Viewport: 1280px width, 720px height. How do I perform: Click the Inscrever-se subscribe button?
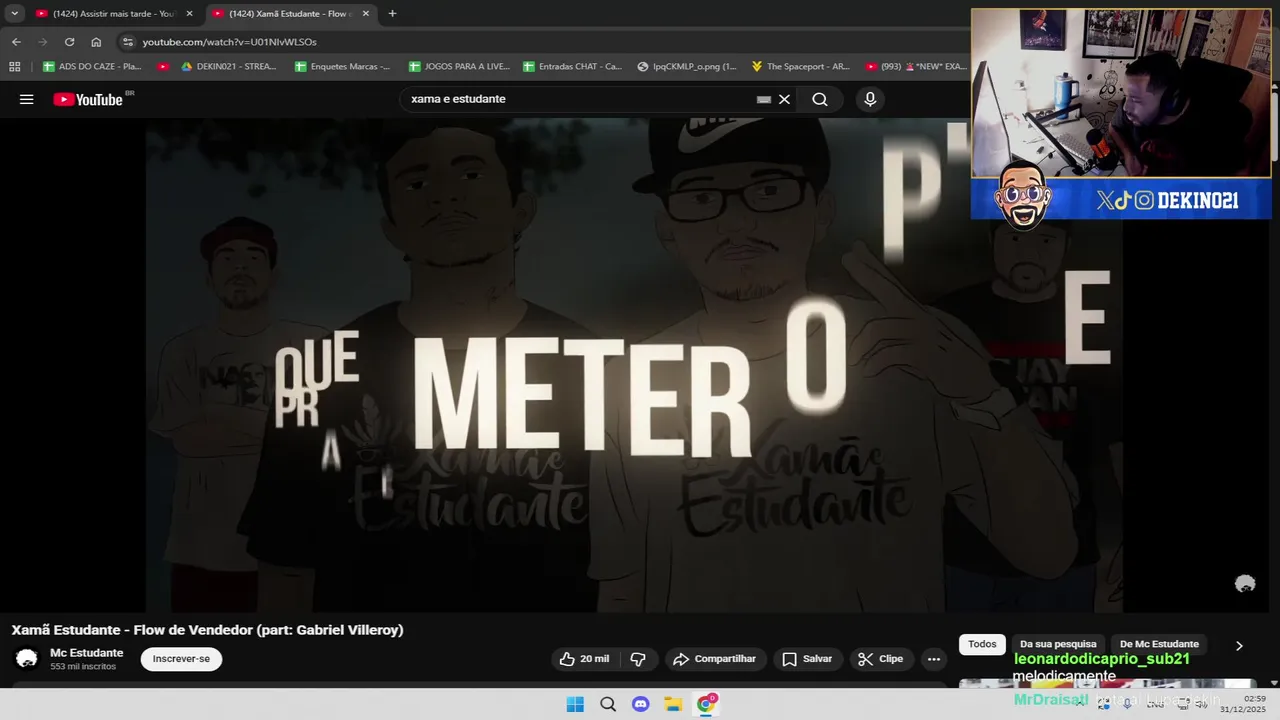click(x=181, y=659)
